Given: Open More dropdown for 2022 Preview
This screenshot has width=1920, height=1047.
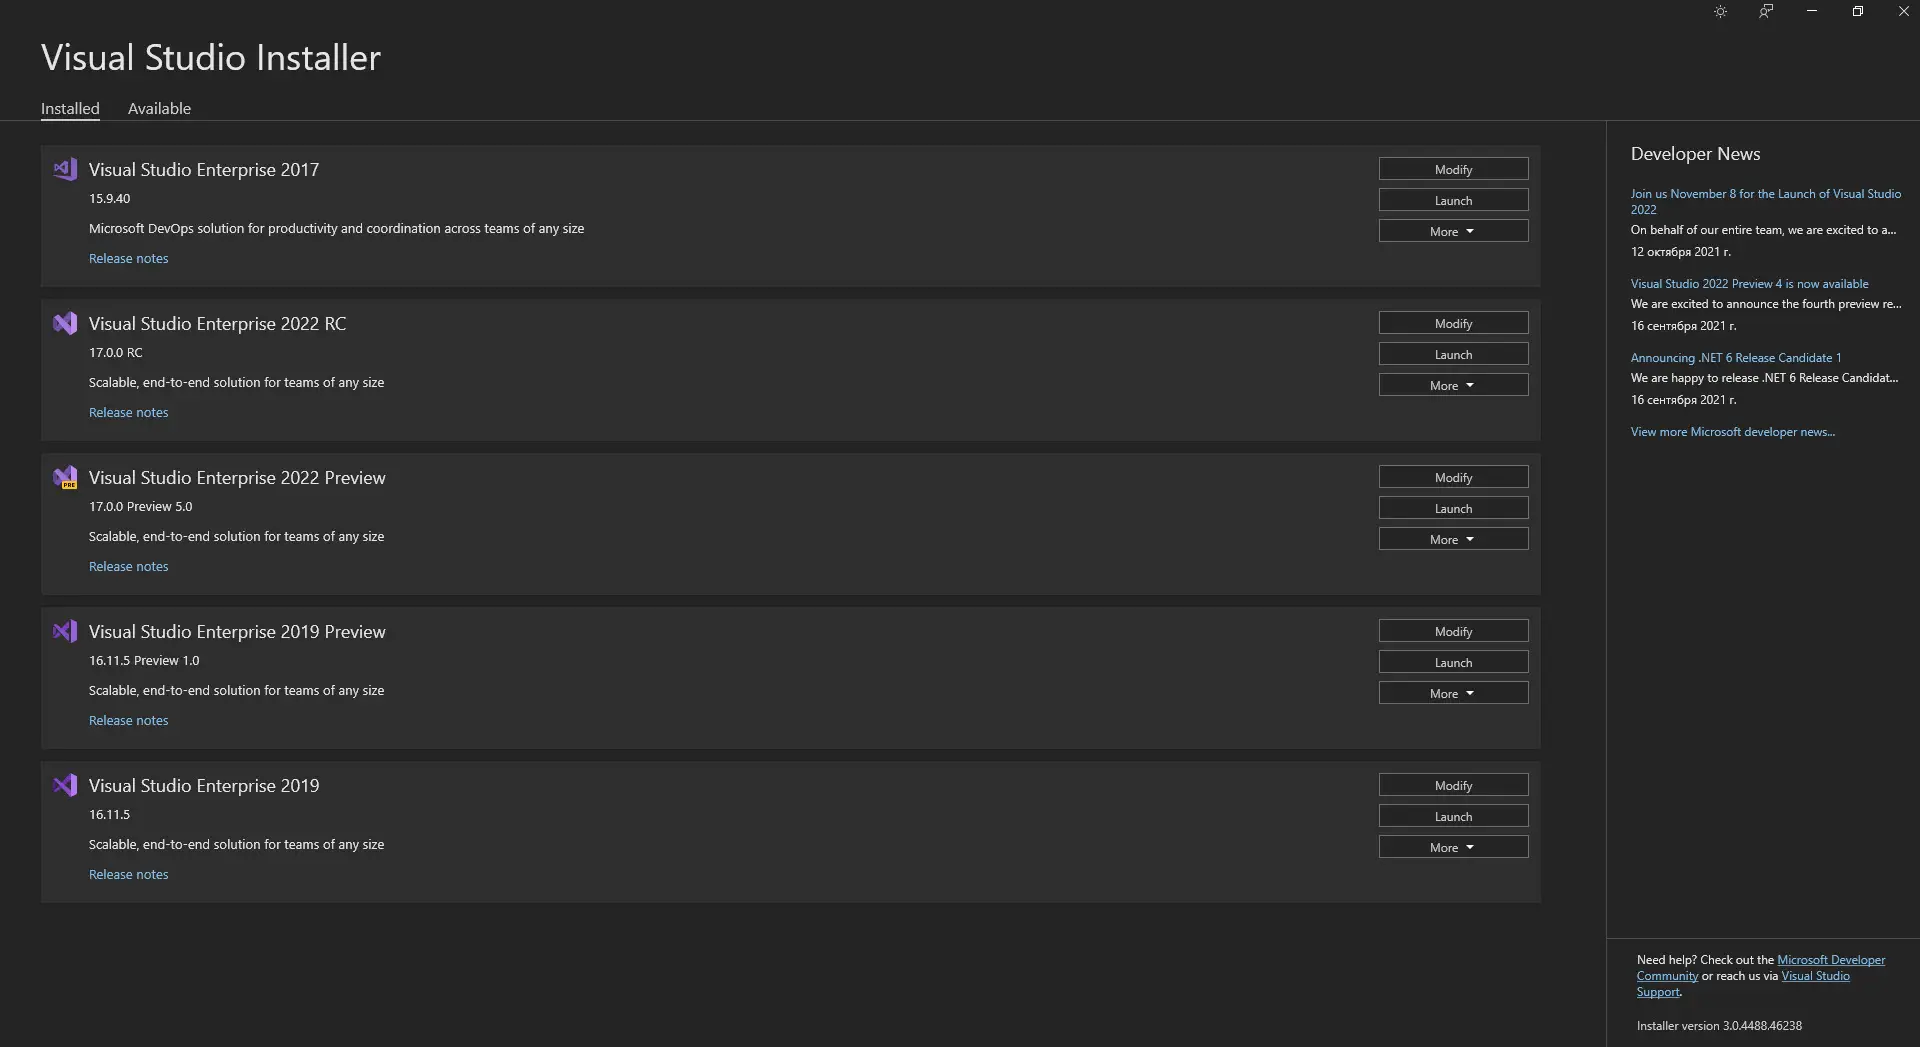Looking at the screenshot, I should (x=1453, y=539).
